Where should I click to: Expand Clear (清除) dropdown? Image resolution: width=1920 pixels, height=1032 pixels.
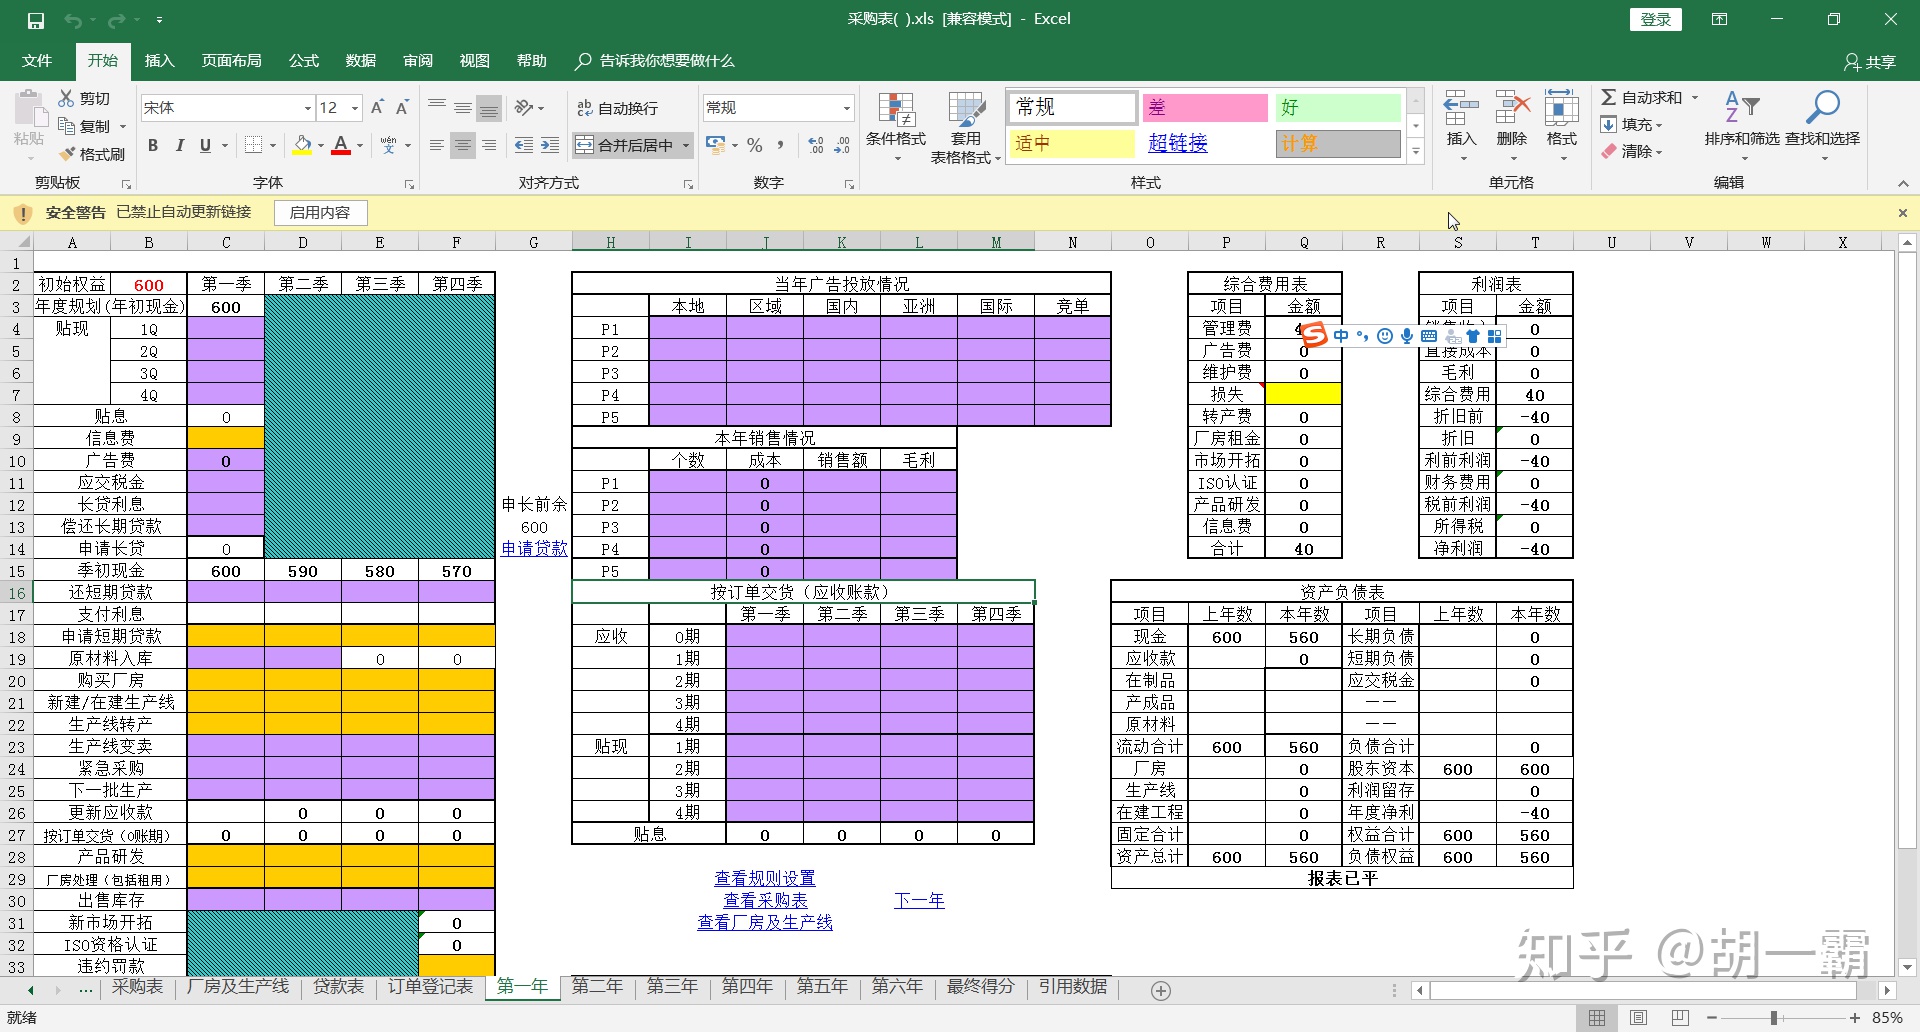(1658, 152)
